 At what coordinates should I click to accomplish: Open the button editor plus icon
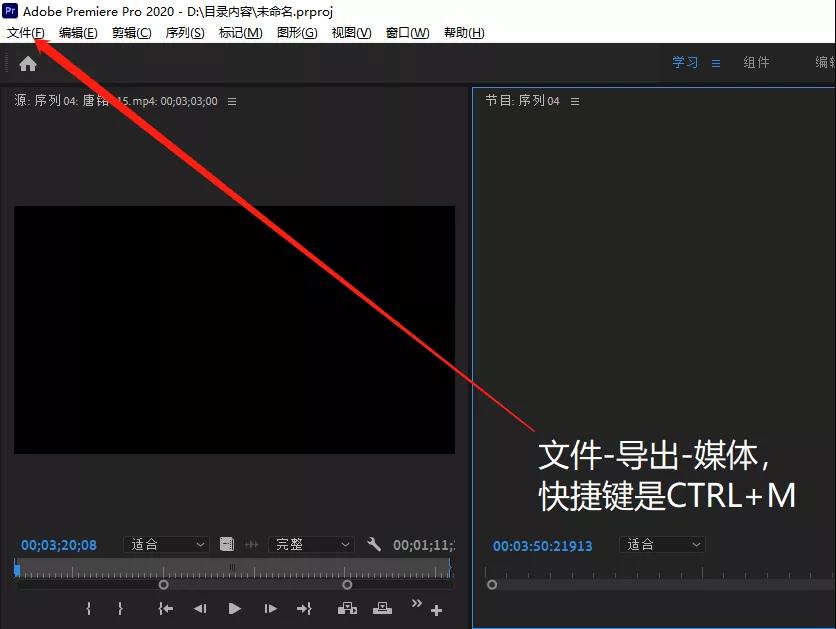pos(437,610)
